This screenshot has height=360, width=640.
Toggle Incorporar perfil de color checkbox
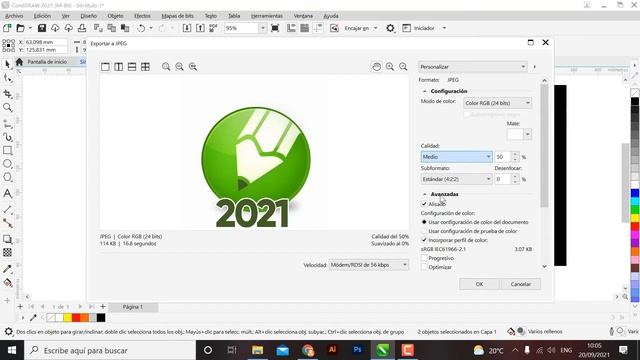click(424, 240)
